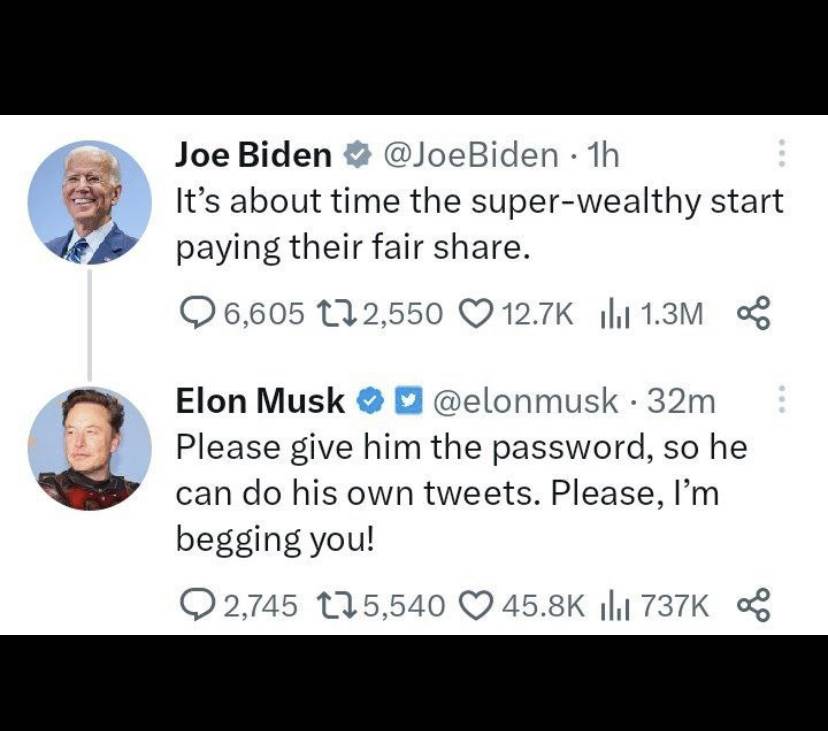
Task: Open view stats on Elon Musk's reply
Action: [x=613, y=604]
